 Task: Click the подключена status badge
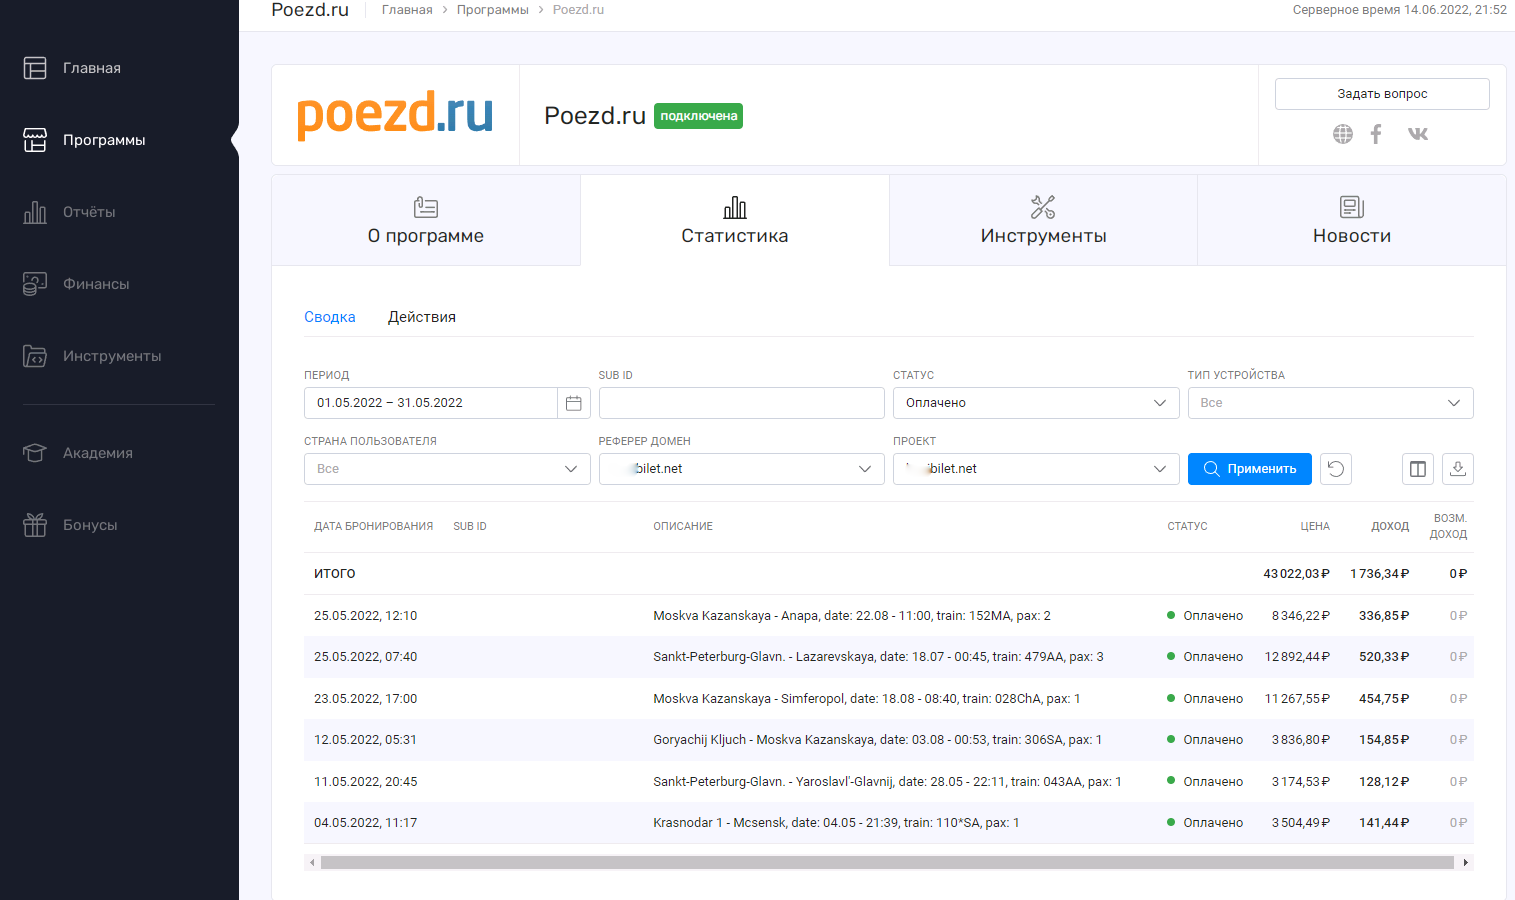699,116
